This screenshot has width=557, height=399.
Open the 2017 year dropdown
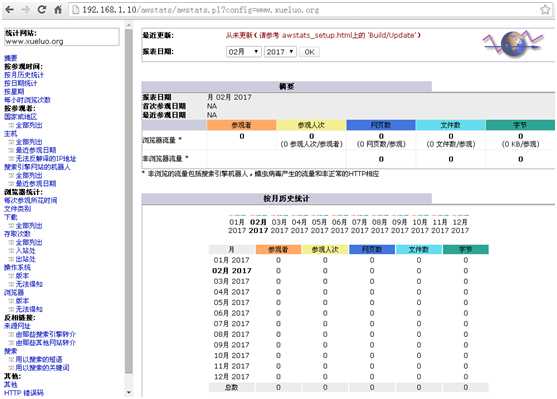pyautogui.click(x=280, y=52)
